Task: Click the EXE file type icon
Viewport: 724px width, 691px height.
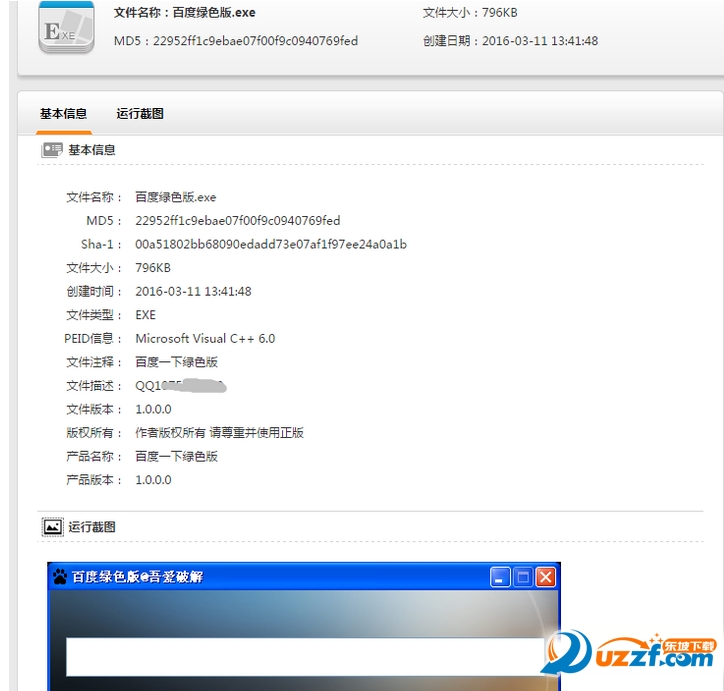Action: point(66,28)
